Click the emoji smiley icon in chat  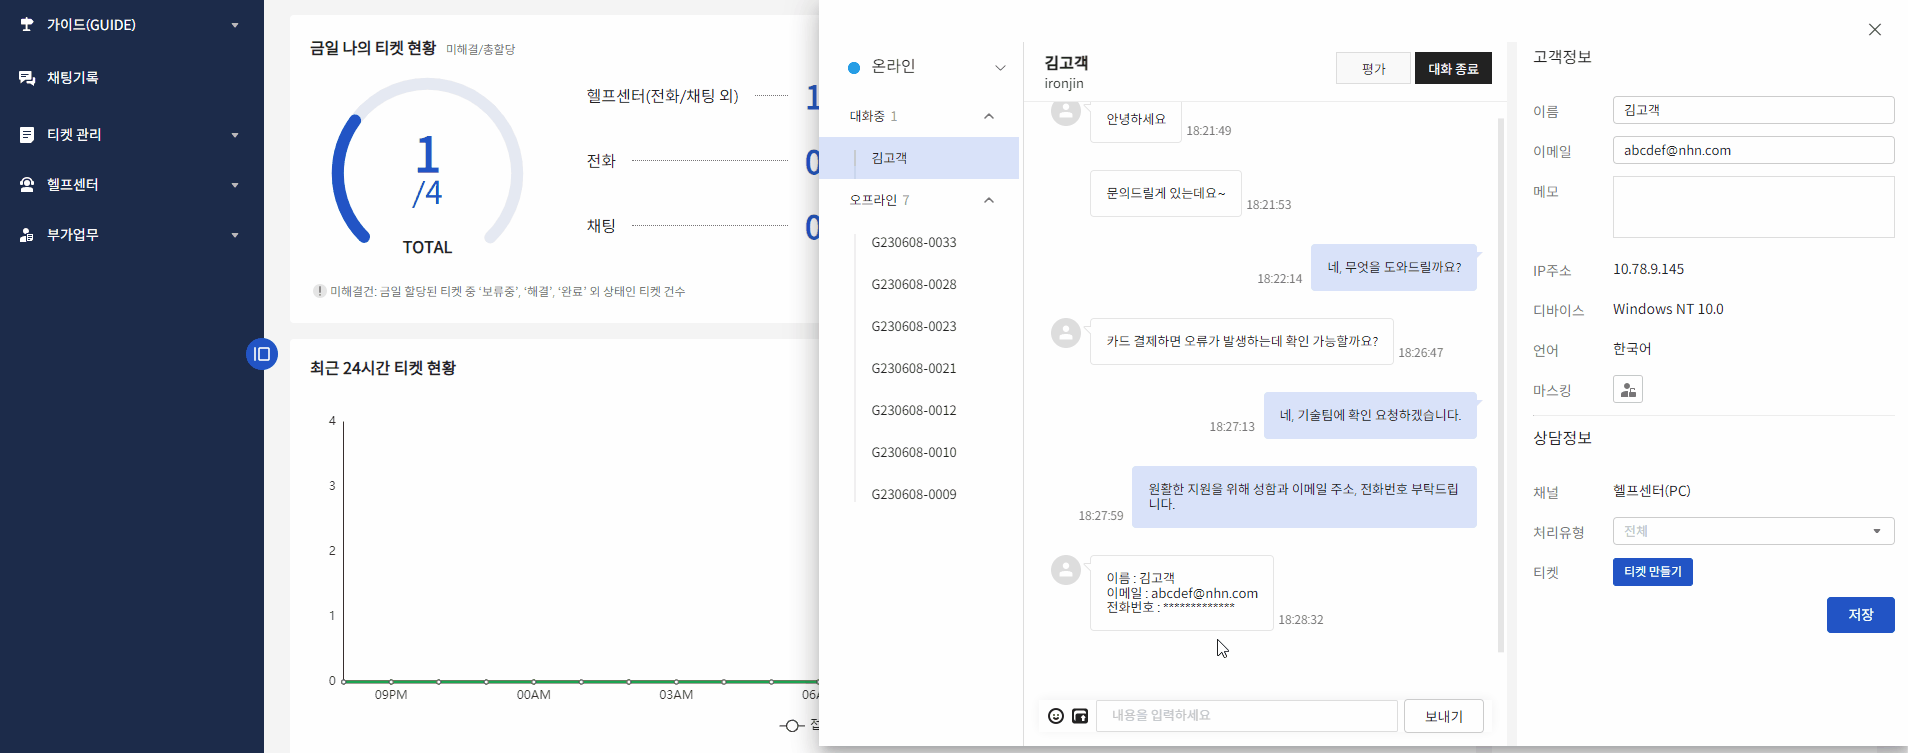coord(1055,716)
